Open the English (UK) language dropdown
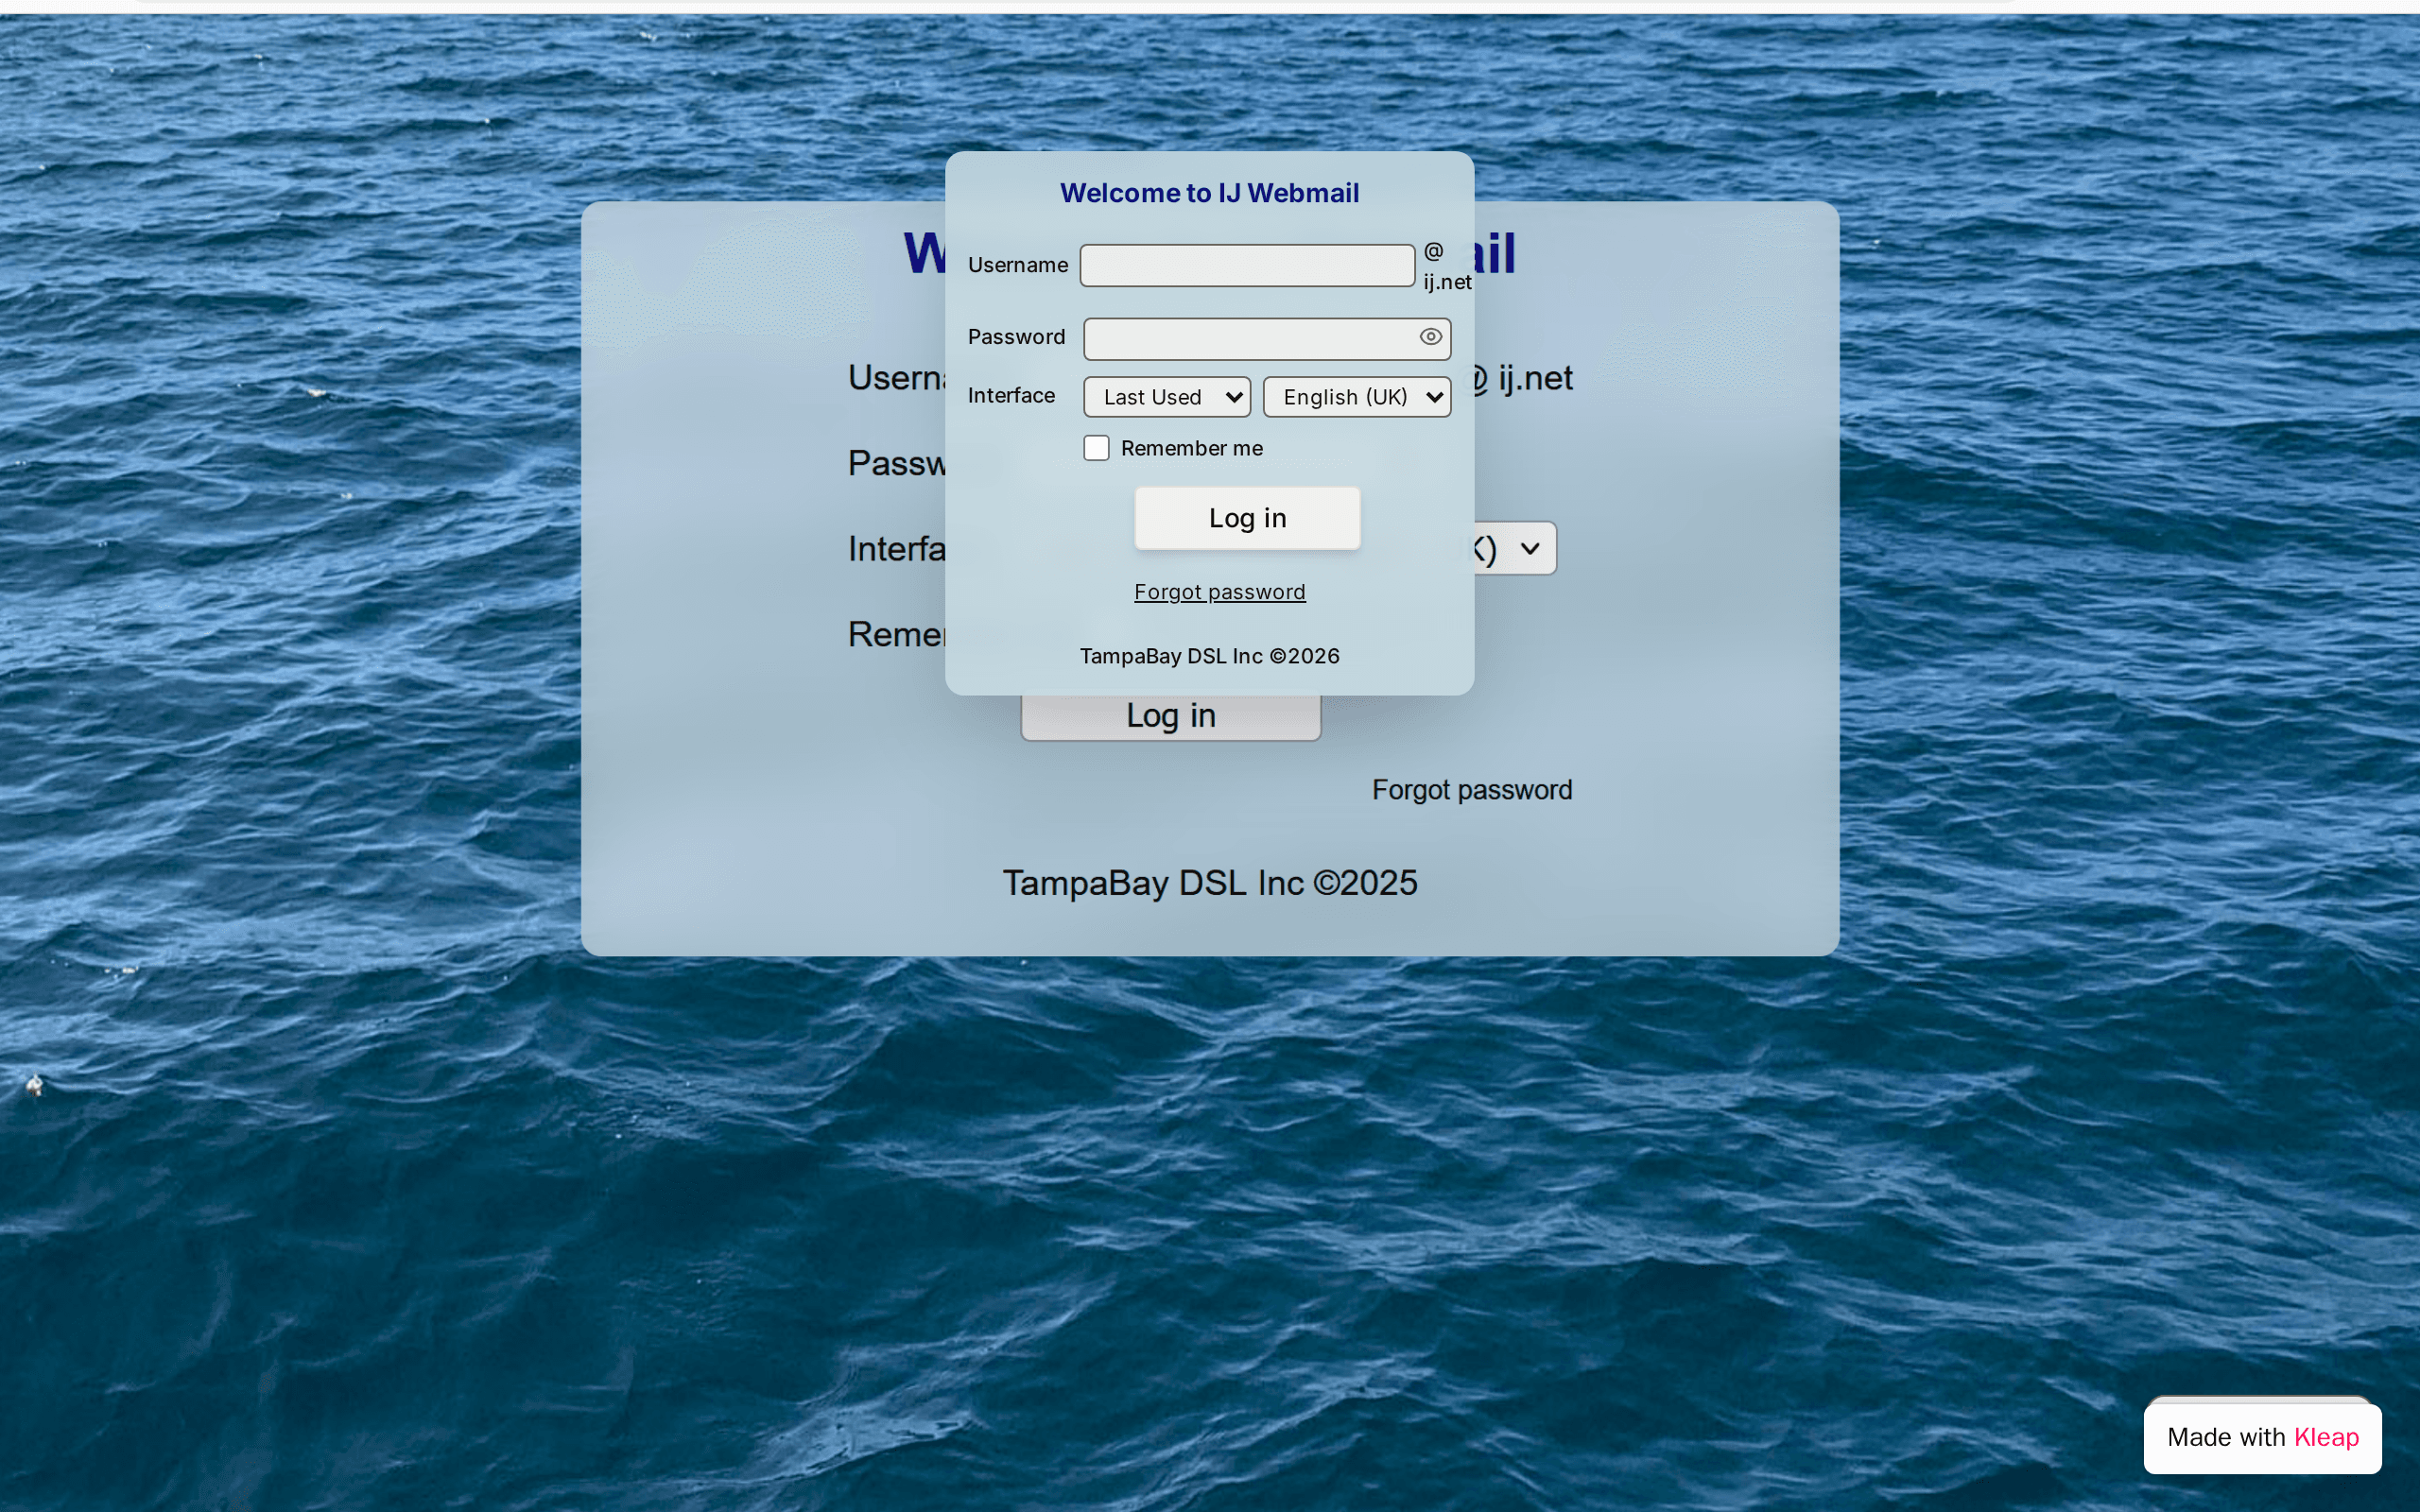2420x1512 pixels. point(1357,397)
